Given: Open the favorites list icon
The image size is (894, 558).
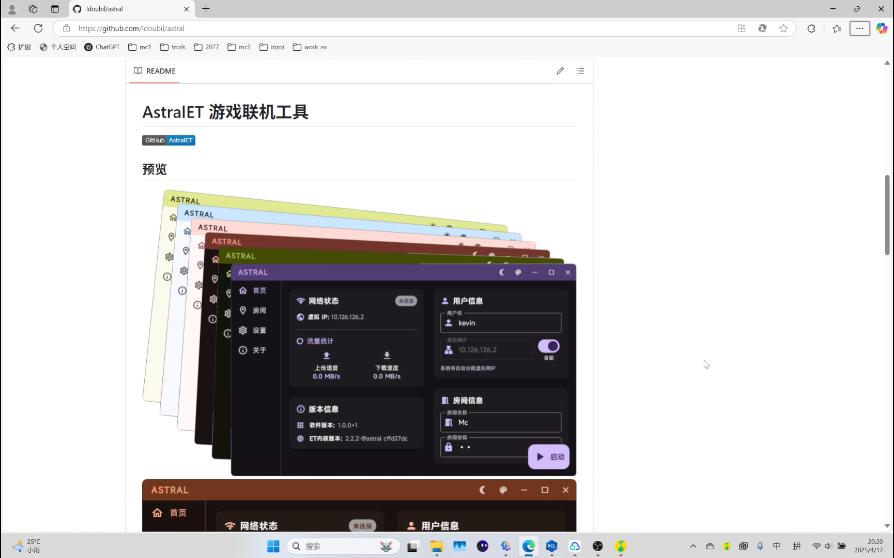Looking at the screenshot, I should [836, 28].
